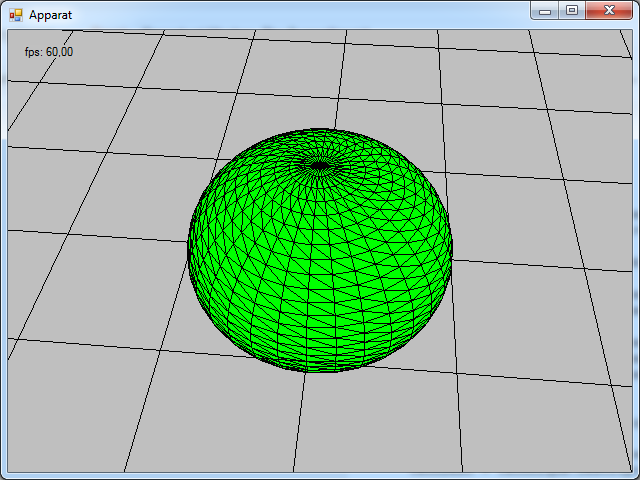Minimize the Apparat window

[x=544, y=11]
